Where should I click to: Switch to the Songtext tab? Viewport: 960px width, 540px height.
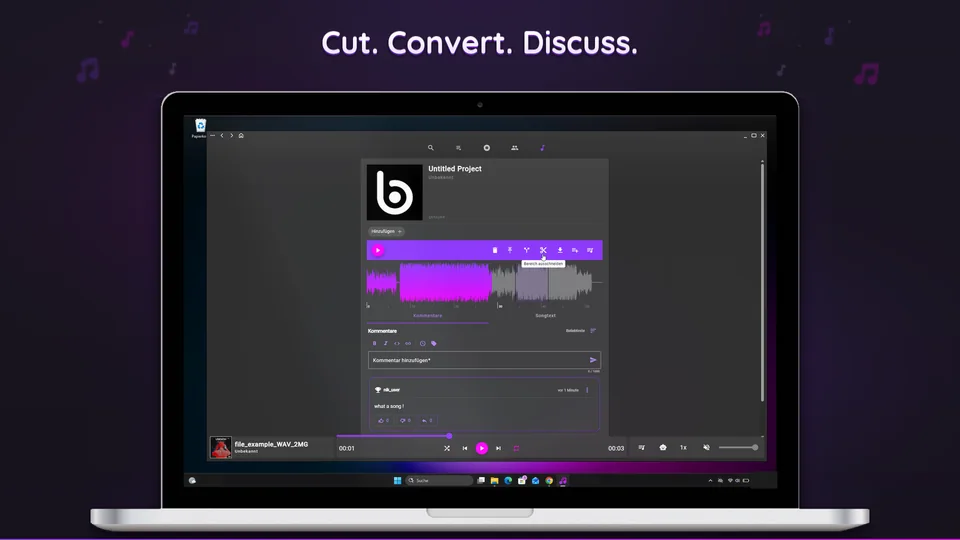pos(546,316)
